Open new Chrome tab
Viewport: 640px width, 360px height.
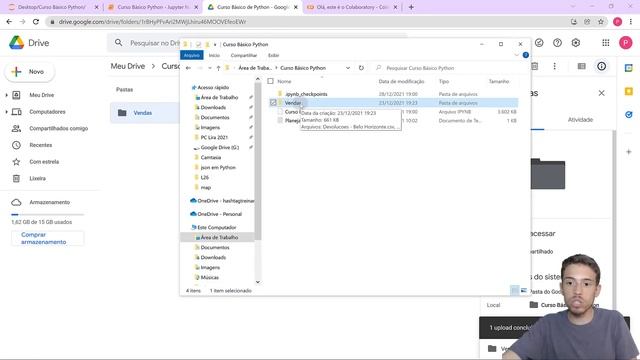click(x=411, y=7)
